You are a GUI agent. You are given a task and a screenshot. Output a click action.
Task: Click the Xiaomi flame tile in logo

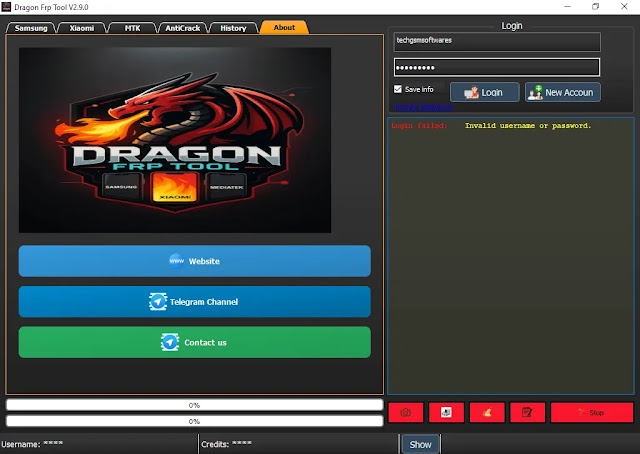click(175, 187)
